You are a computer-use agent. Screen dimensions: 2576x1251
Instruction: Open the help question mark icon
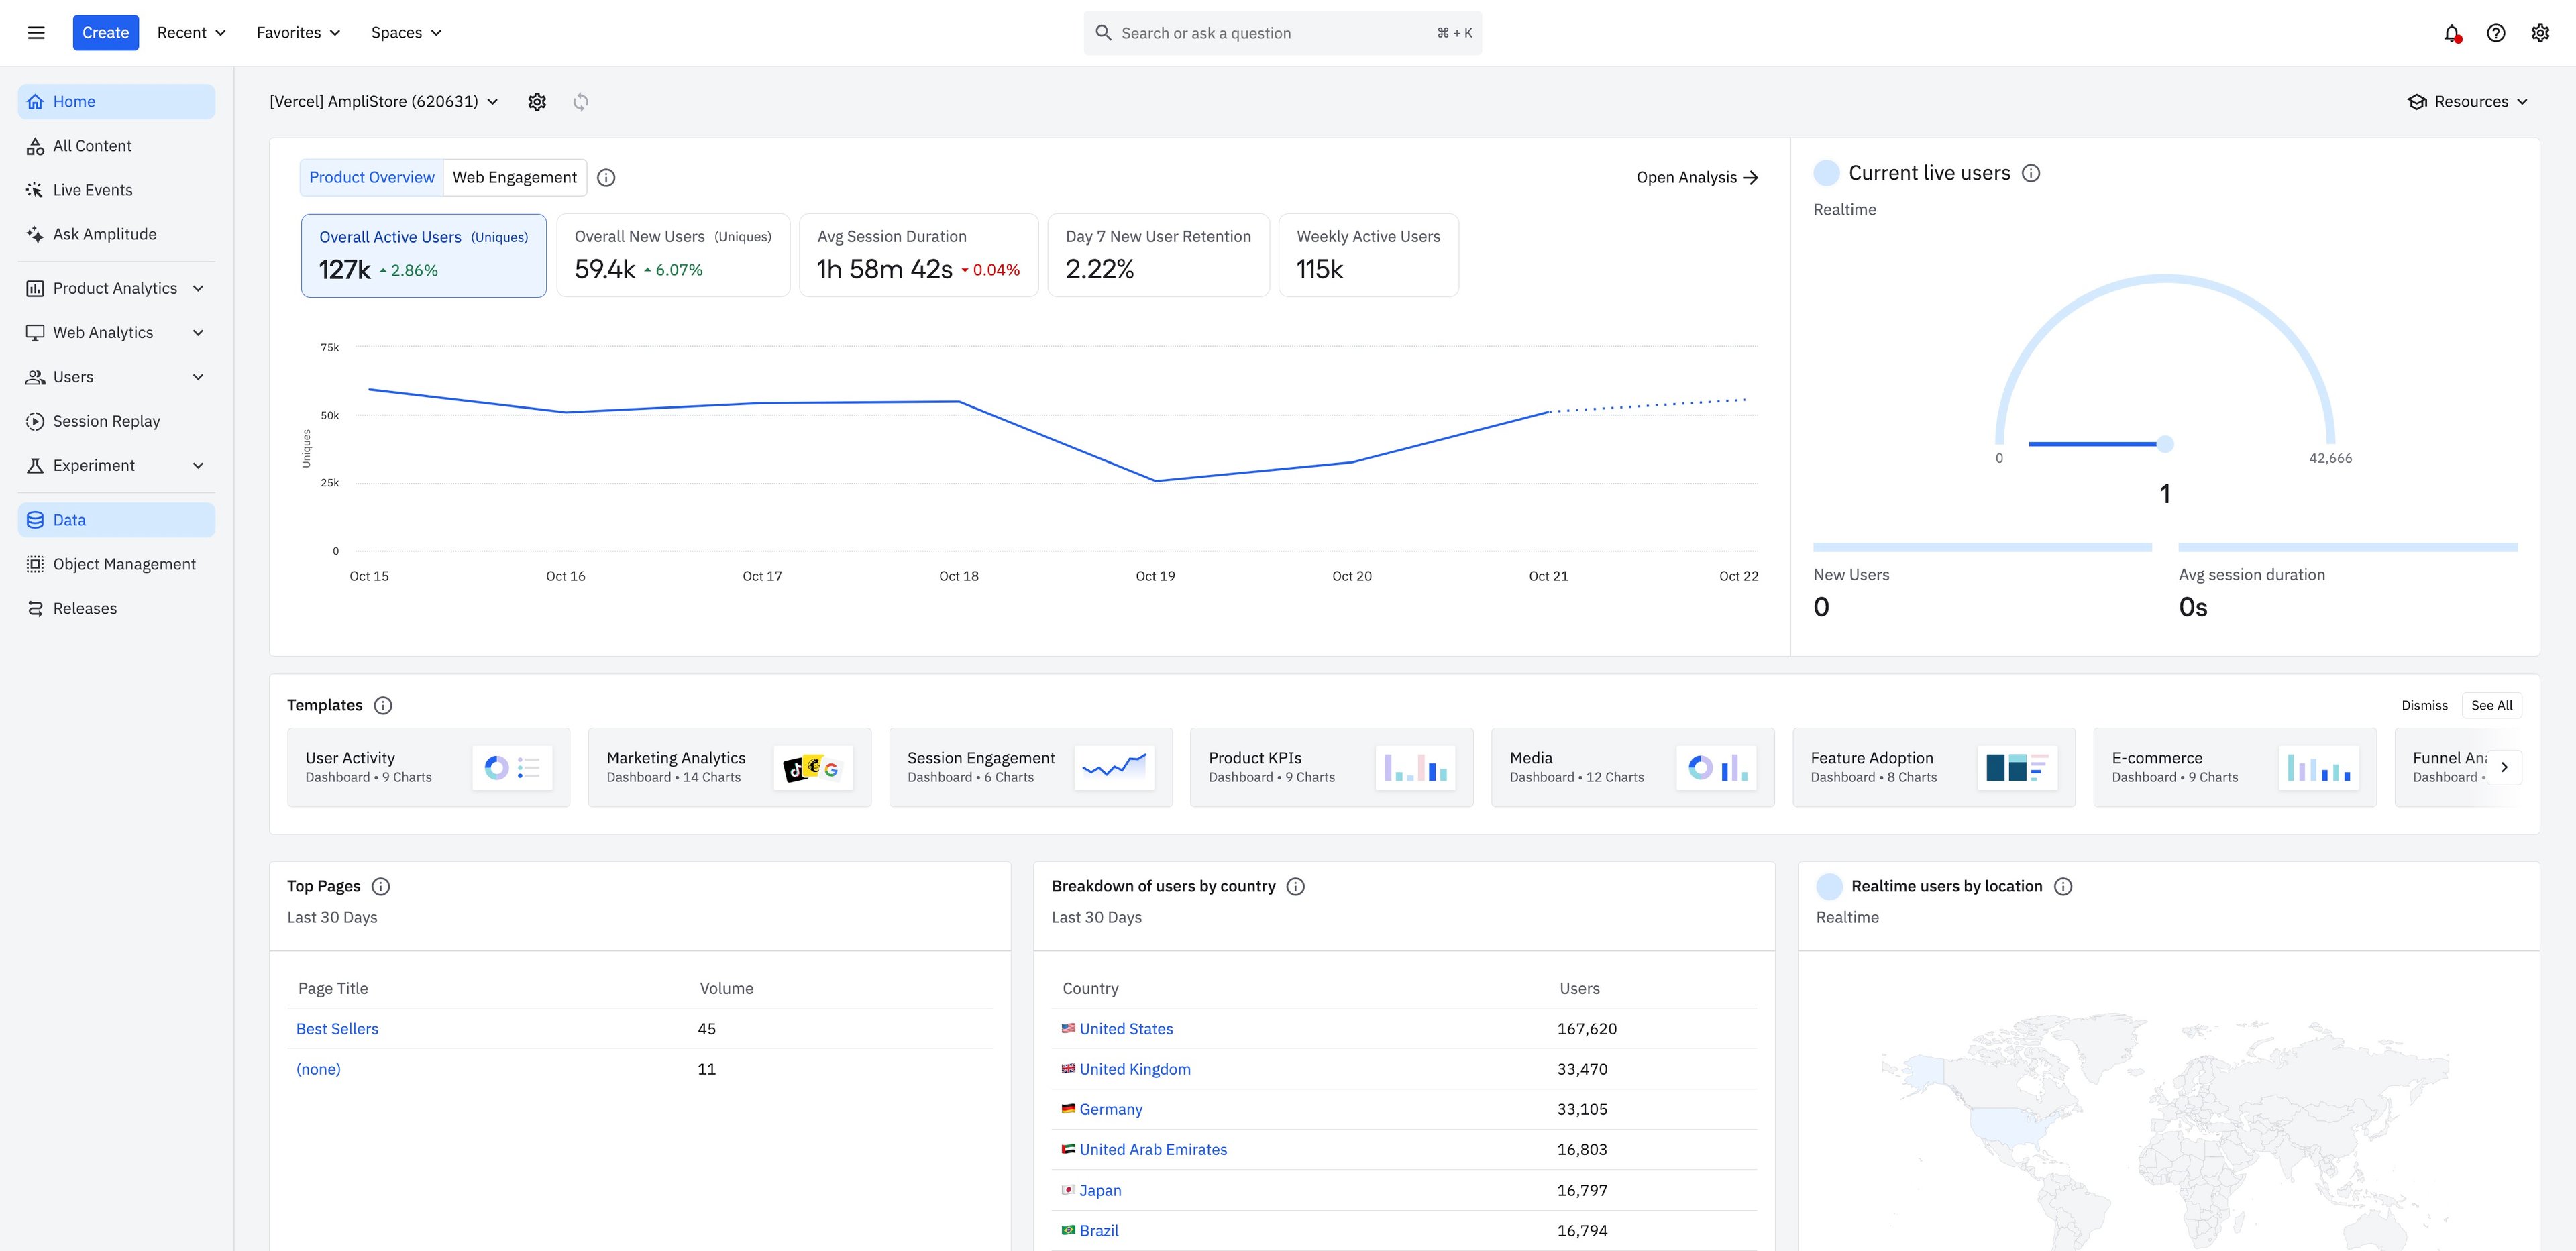(x=2496, y=33)
